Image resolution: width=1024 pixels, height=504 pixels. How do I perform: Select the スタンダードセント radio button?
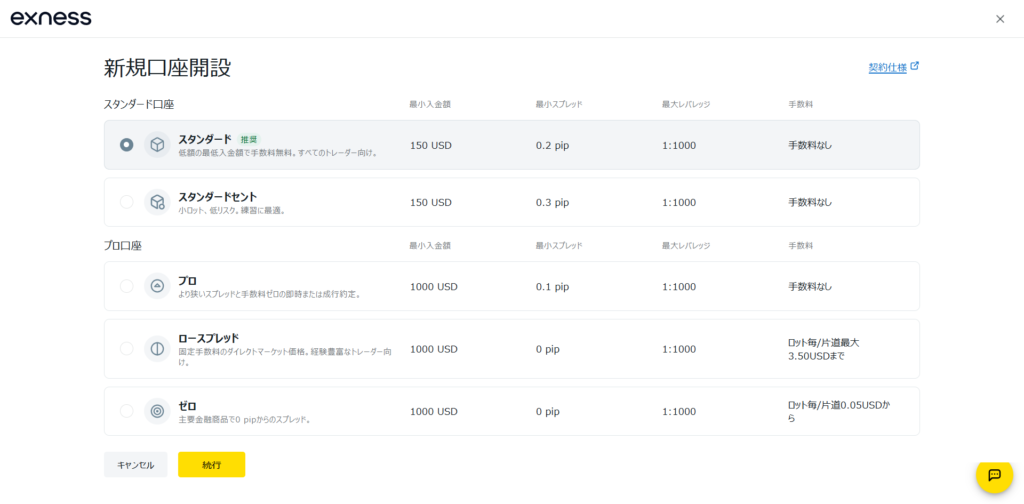click(x=127, y=202)
